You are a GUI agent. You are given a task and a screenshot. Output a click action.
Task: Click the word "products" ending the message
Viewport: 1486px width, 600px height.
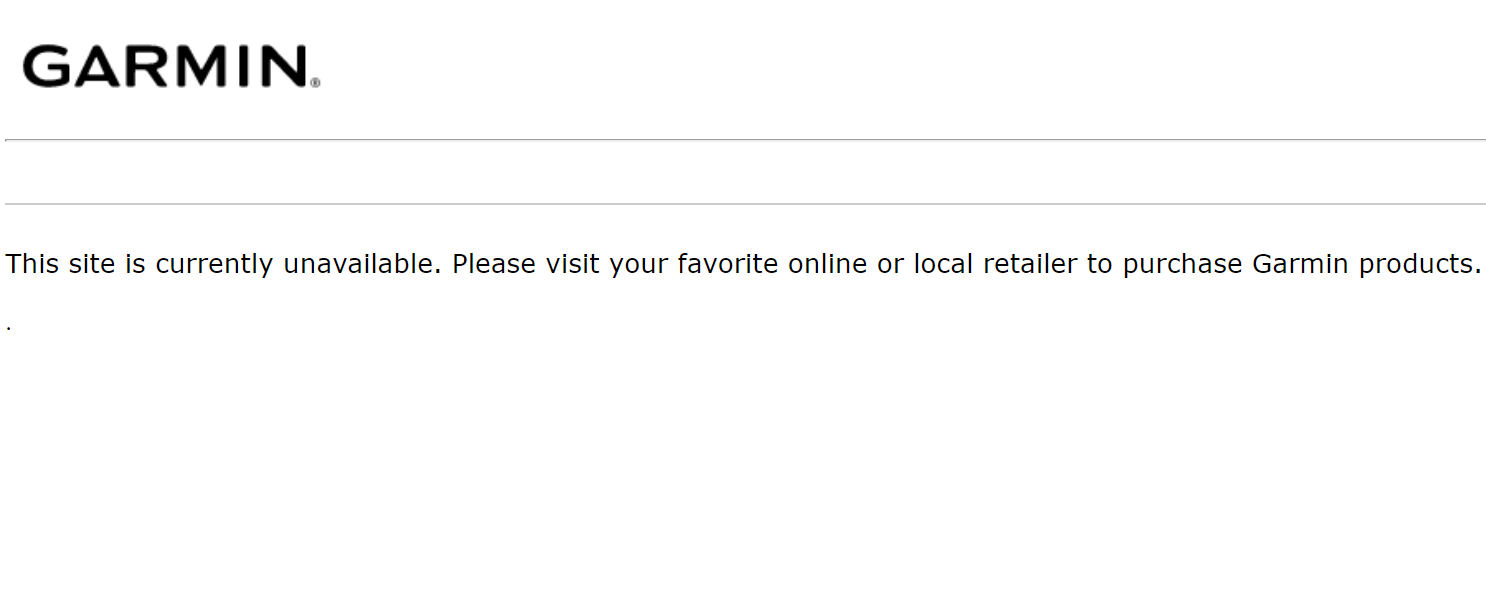[1415, 265]
